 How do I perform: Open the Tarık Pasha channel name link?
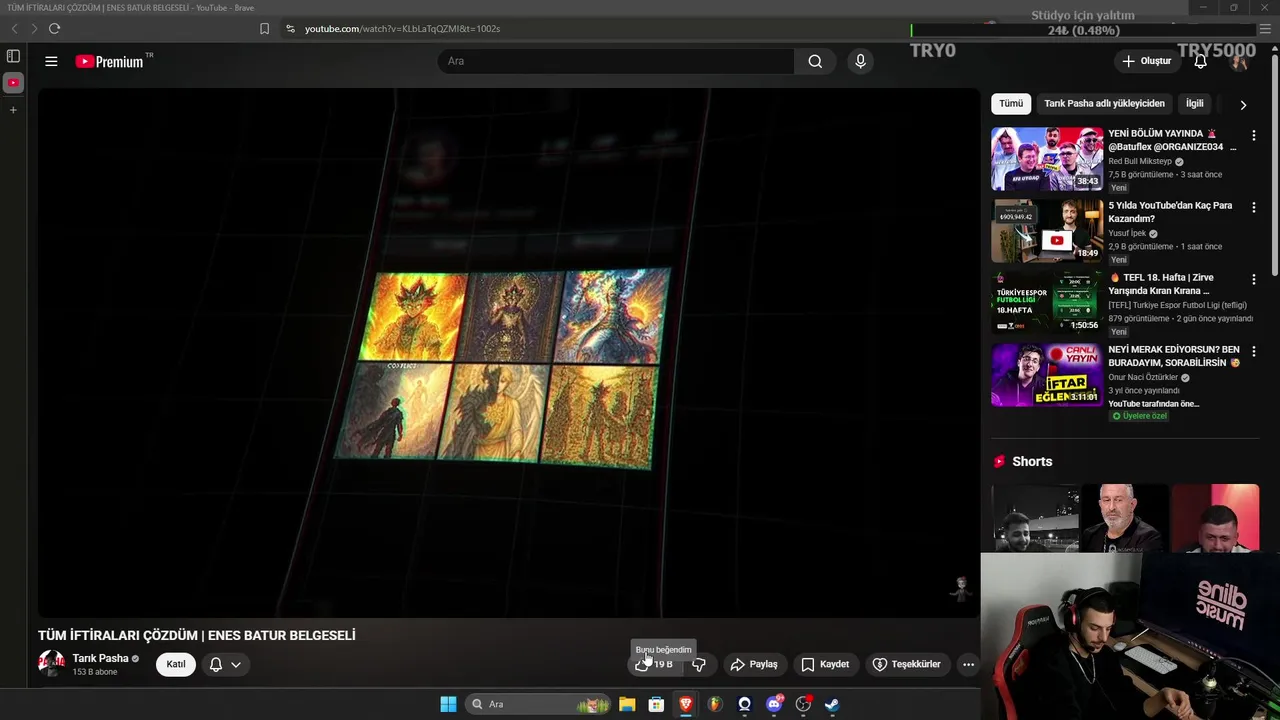(100, 658)
